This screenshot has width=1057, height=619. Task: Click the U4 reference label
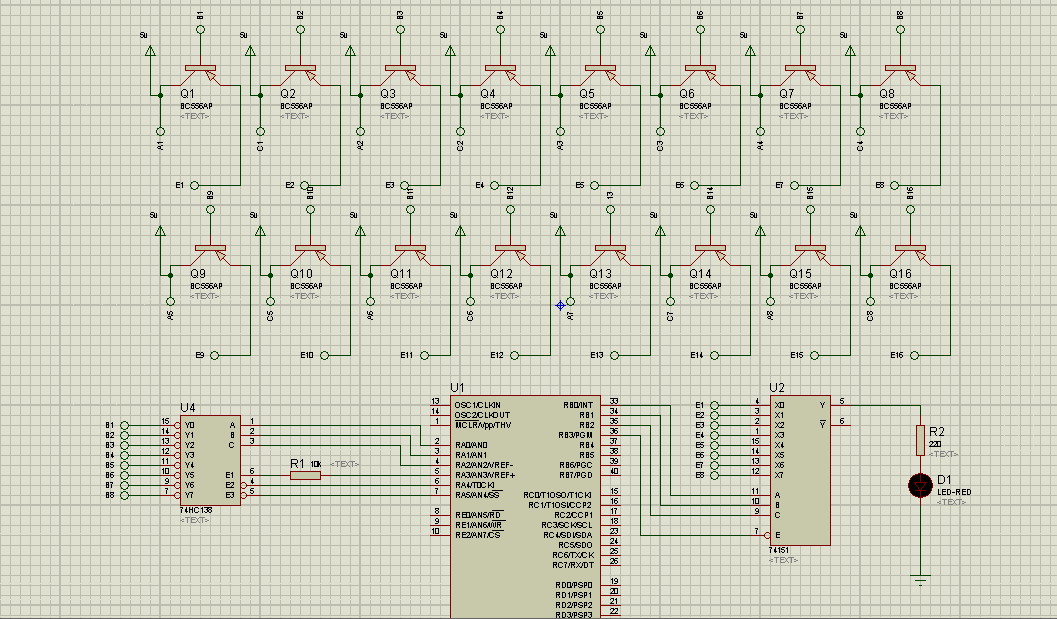pyautogui.click(x=187, y=408)
